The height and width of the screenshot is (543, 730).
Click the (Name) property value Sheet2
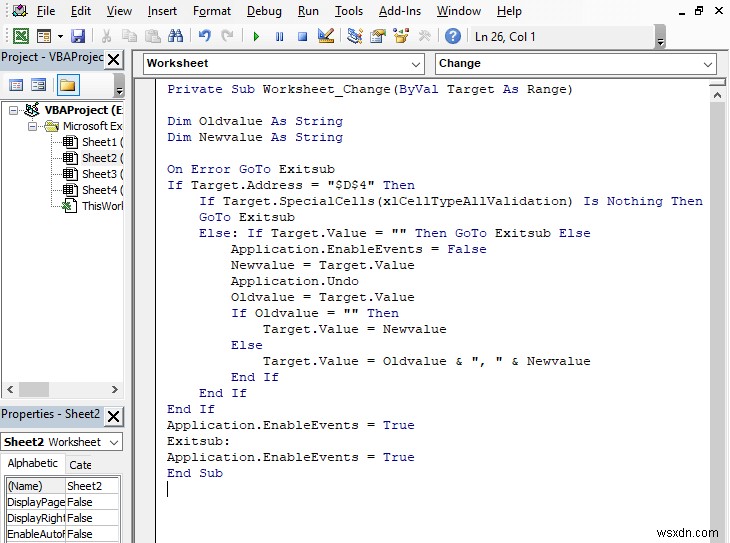coord(92,486)
